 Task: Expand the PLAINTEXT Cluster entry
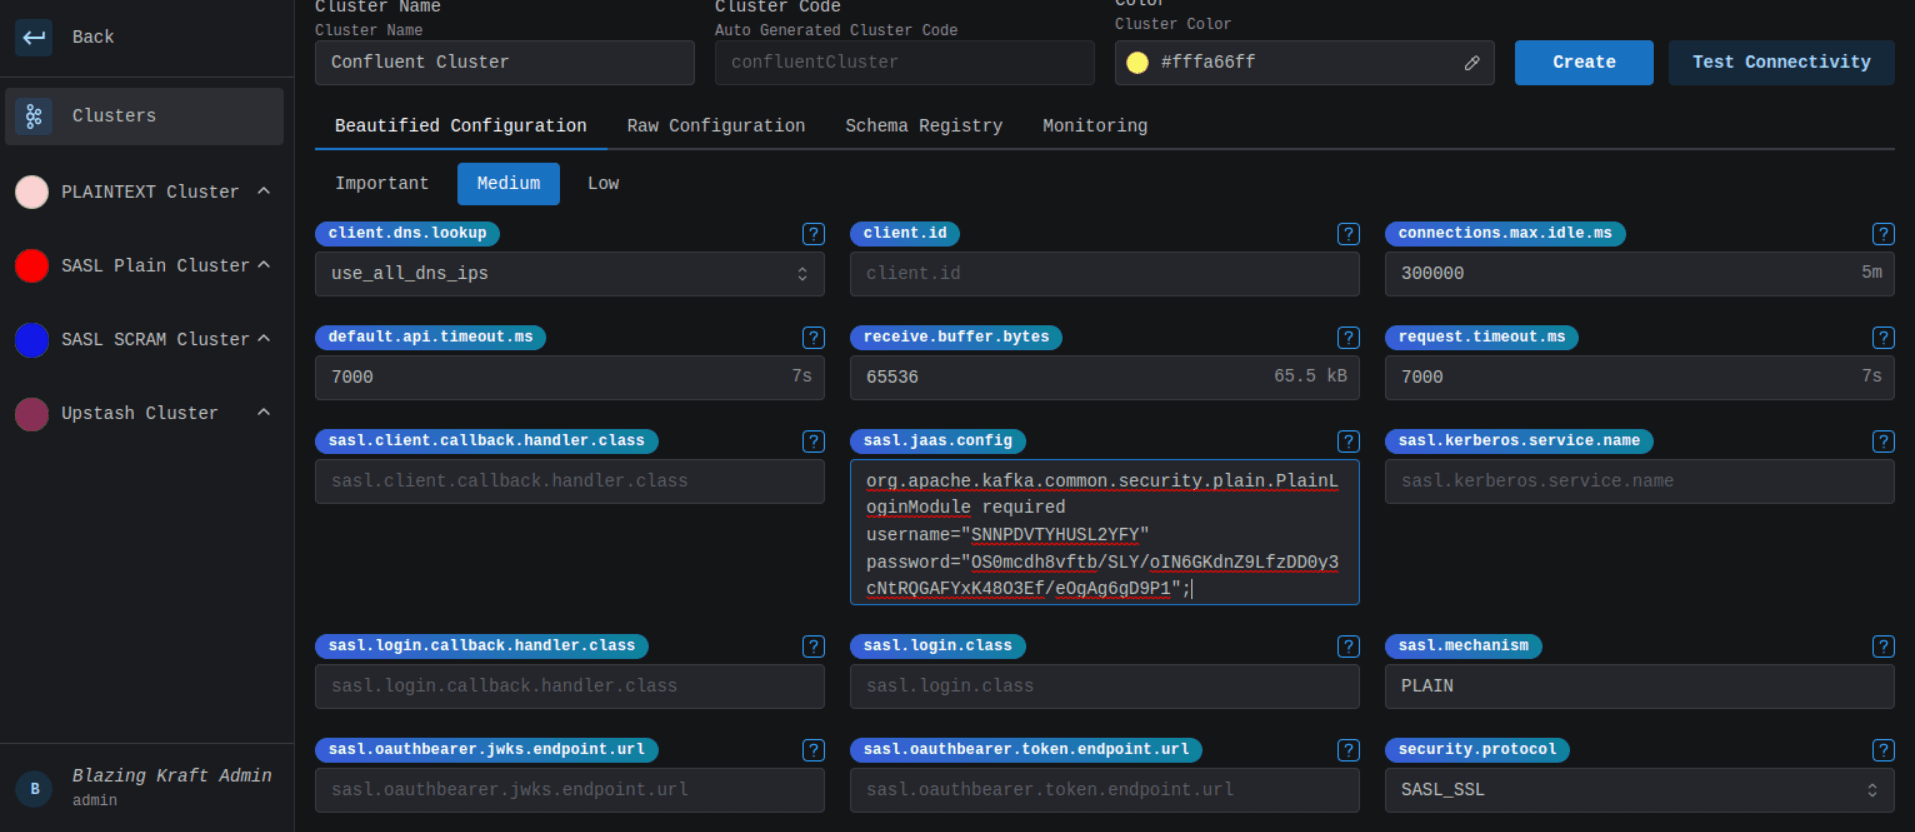point(263,191)
